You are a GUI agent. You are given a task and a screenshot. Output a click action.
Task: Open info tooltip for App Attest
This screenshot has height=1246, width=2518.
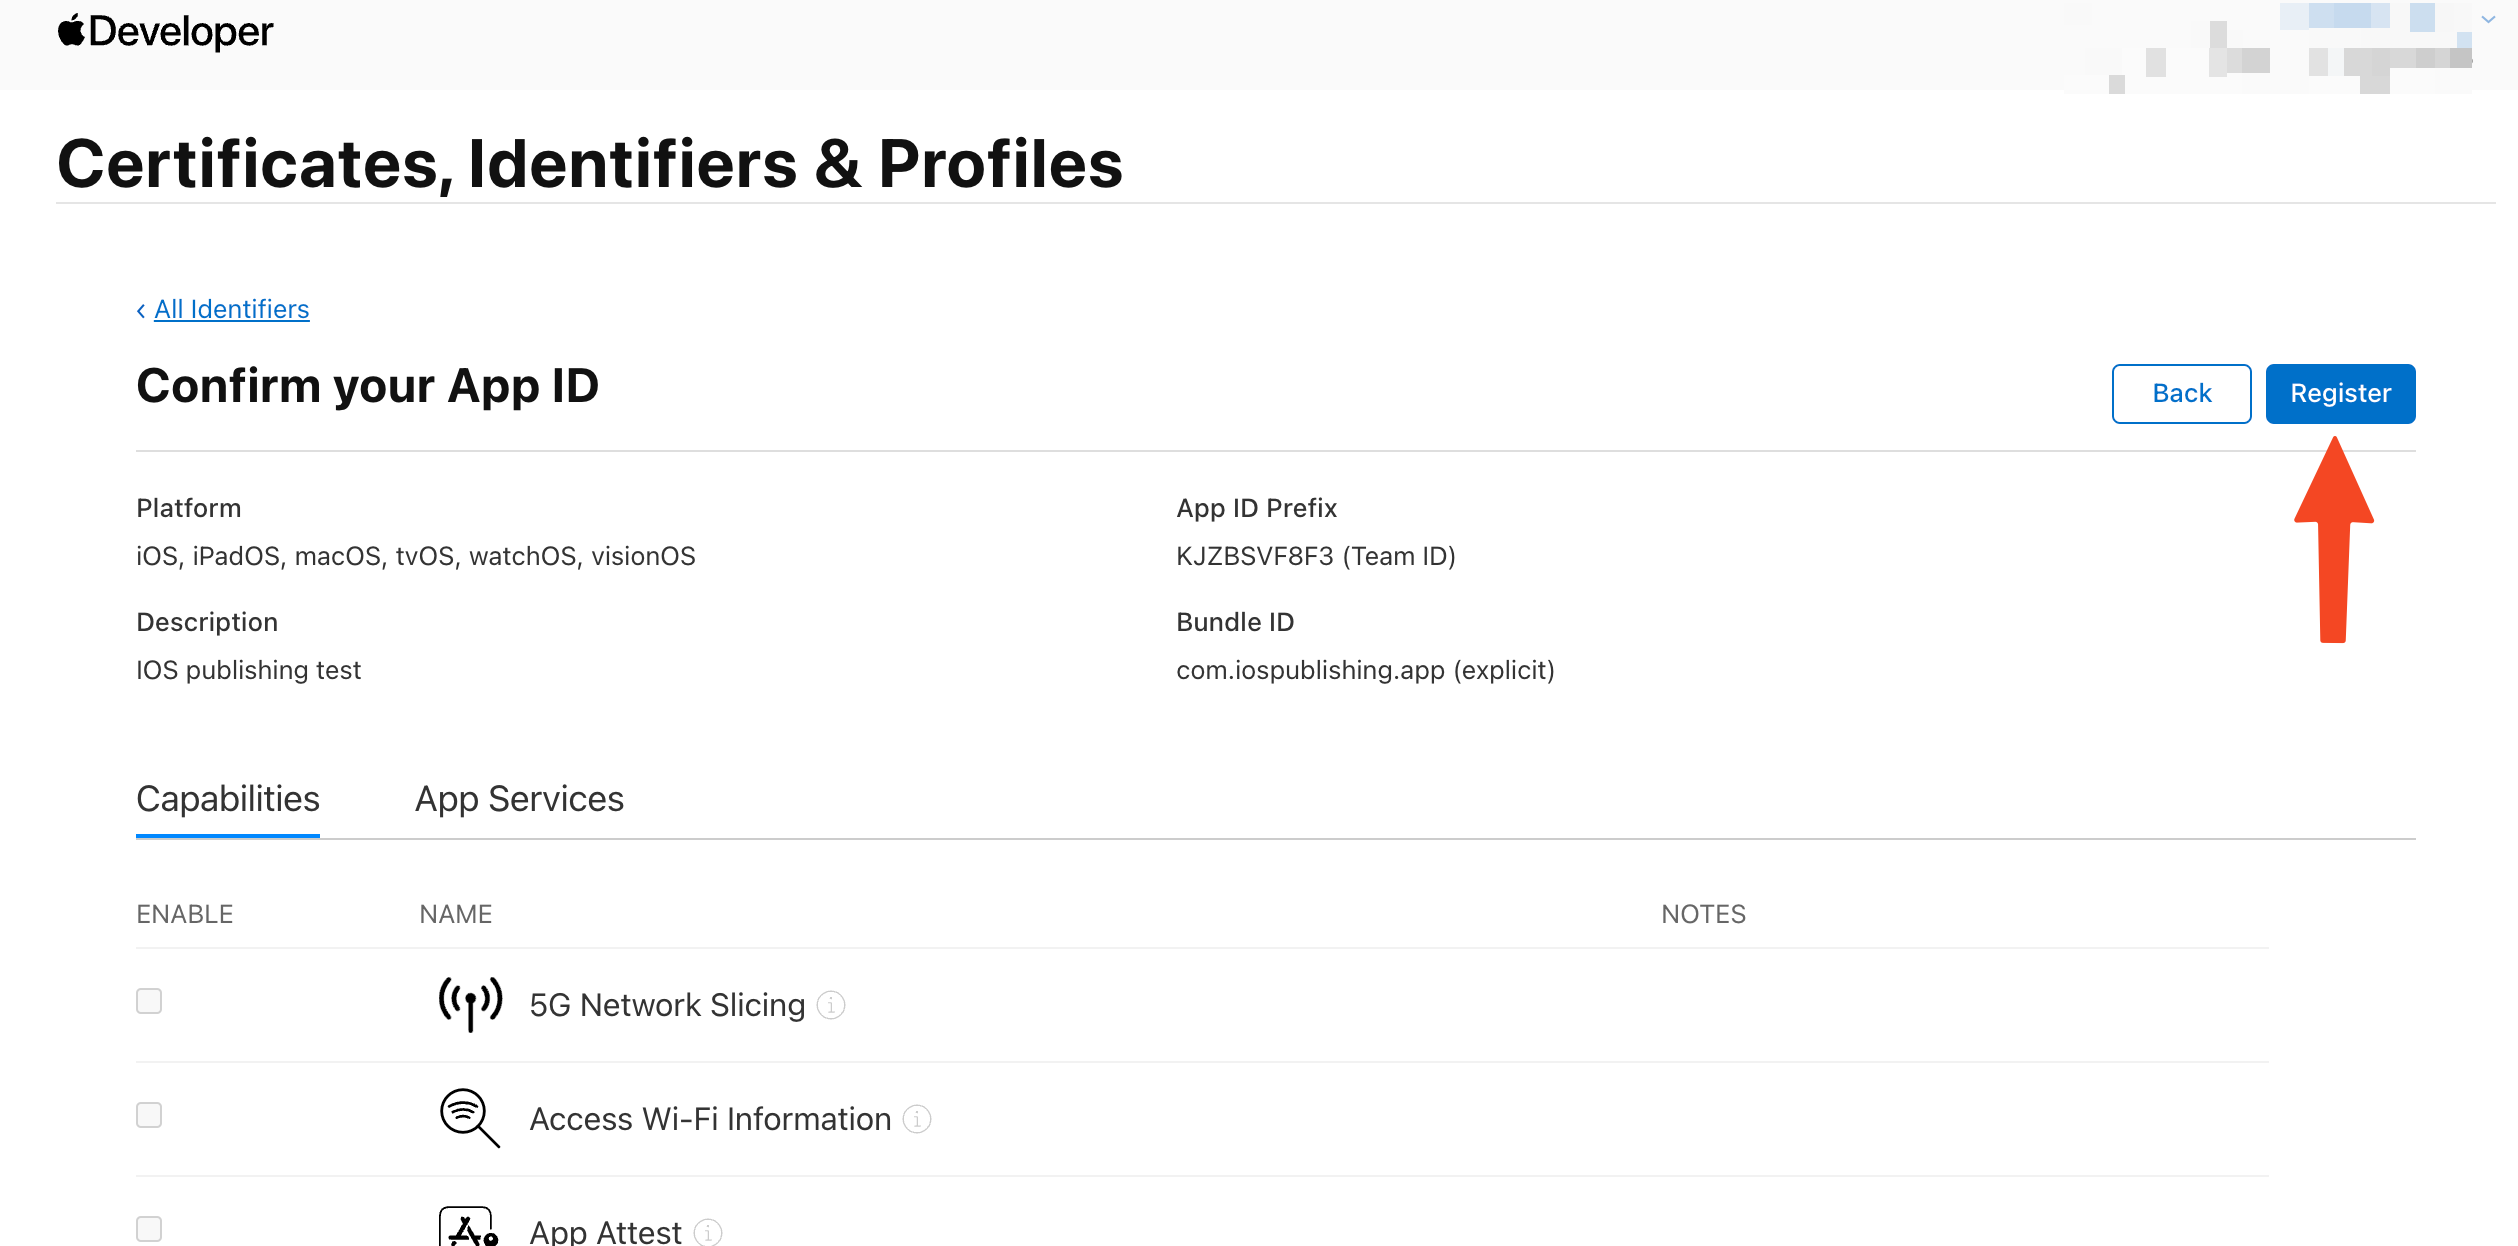(x=708, y=1232)
